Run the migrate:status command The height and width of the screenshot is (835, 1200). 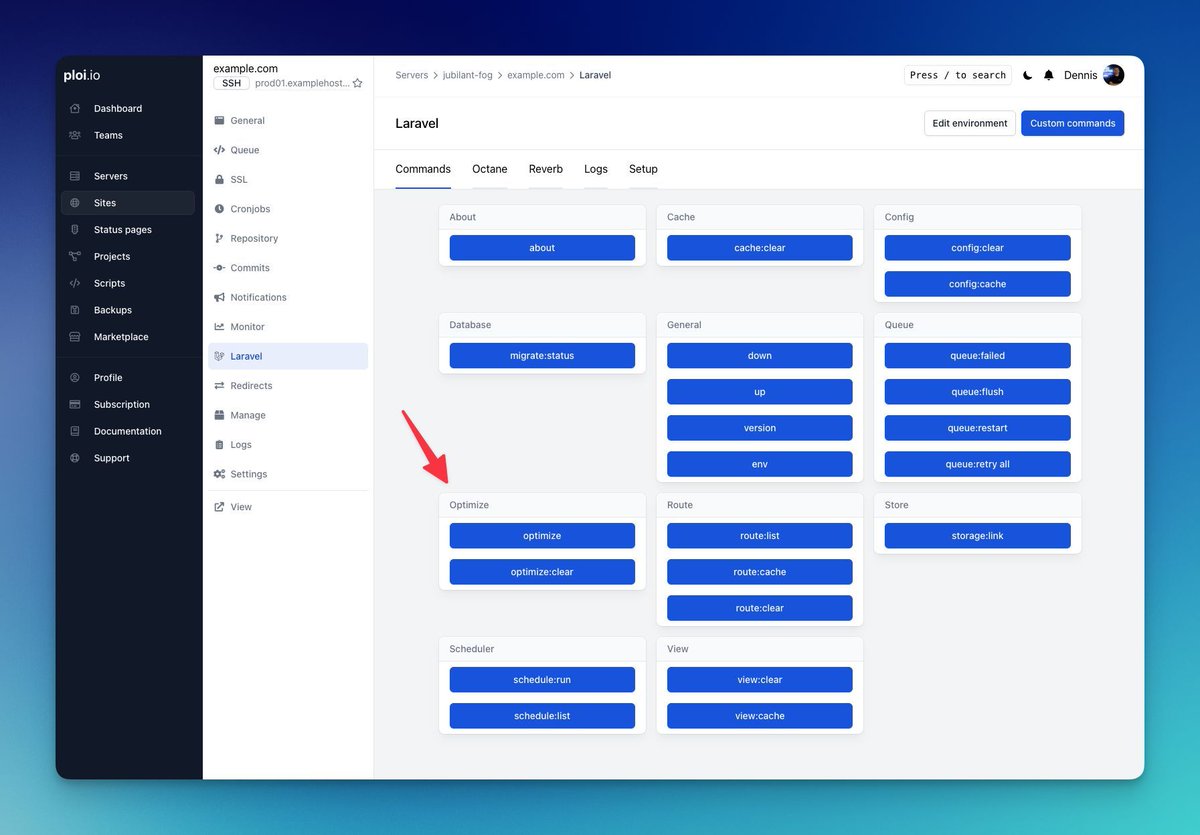click(542, 356)
